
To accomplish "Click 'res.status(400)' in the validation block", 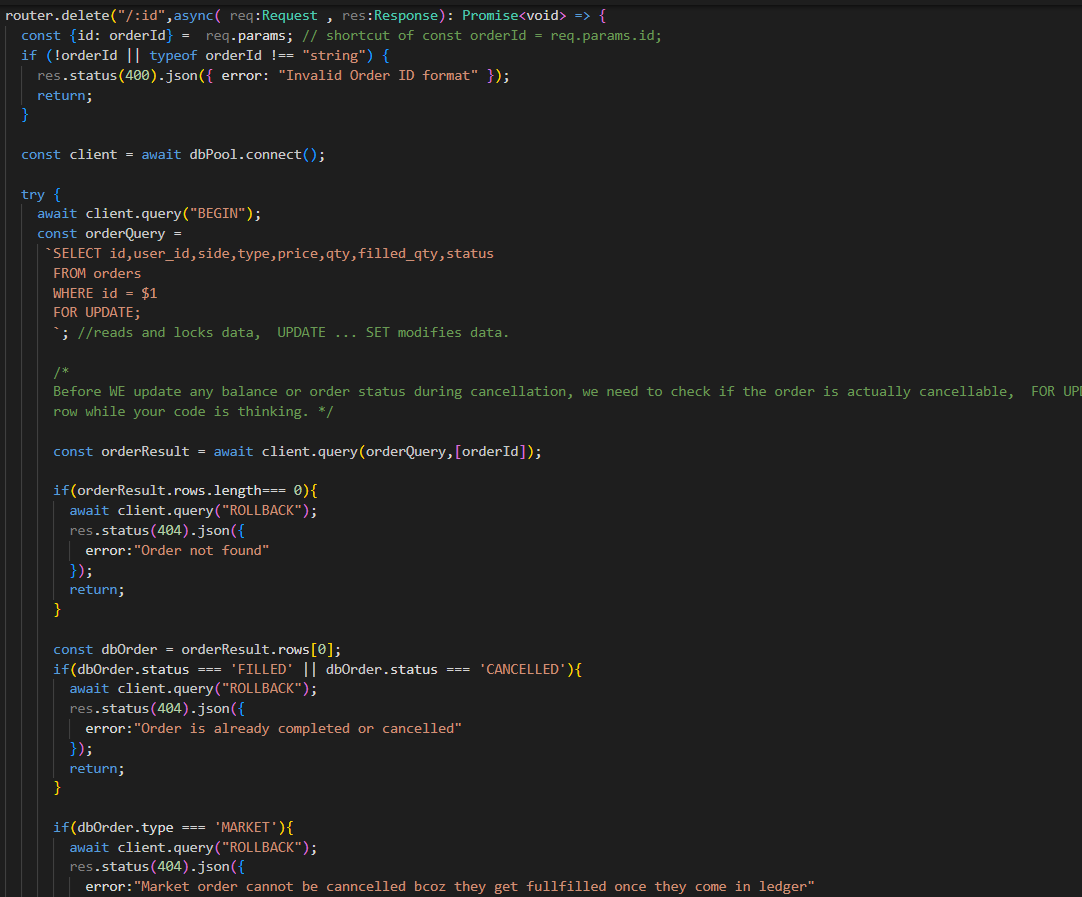I will pyautogui.click(x=98, y=75).
